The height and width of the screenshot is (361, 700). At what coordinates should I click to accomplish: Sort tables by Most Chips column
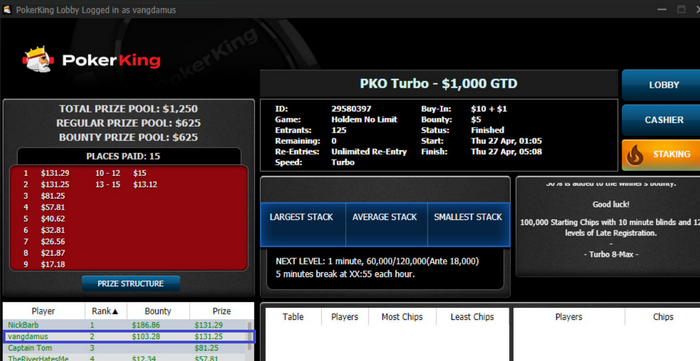tap(402, 317)
